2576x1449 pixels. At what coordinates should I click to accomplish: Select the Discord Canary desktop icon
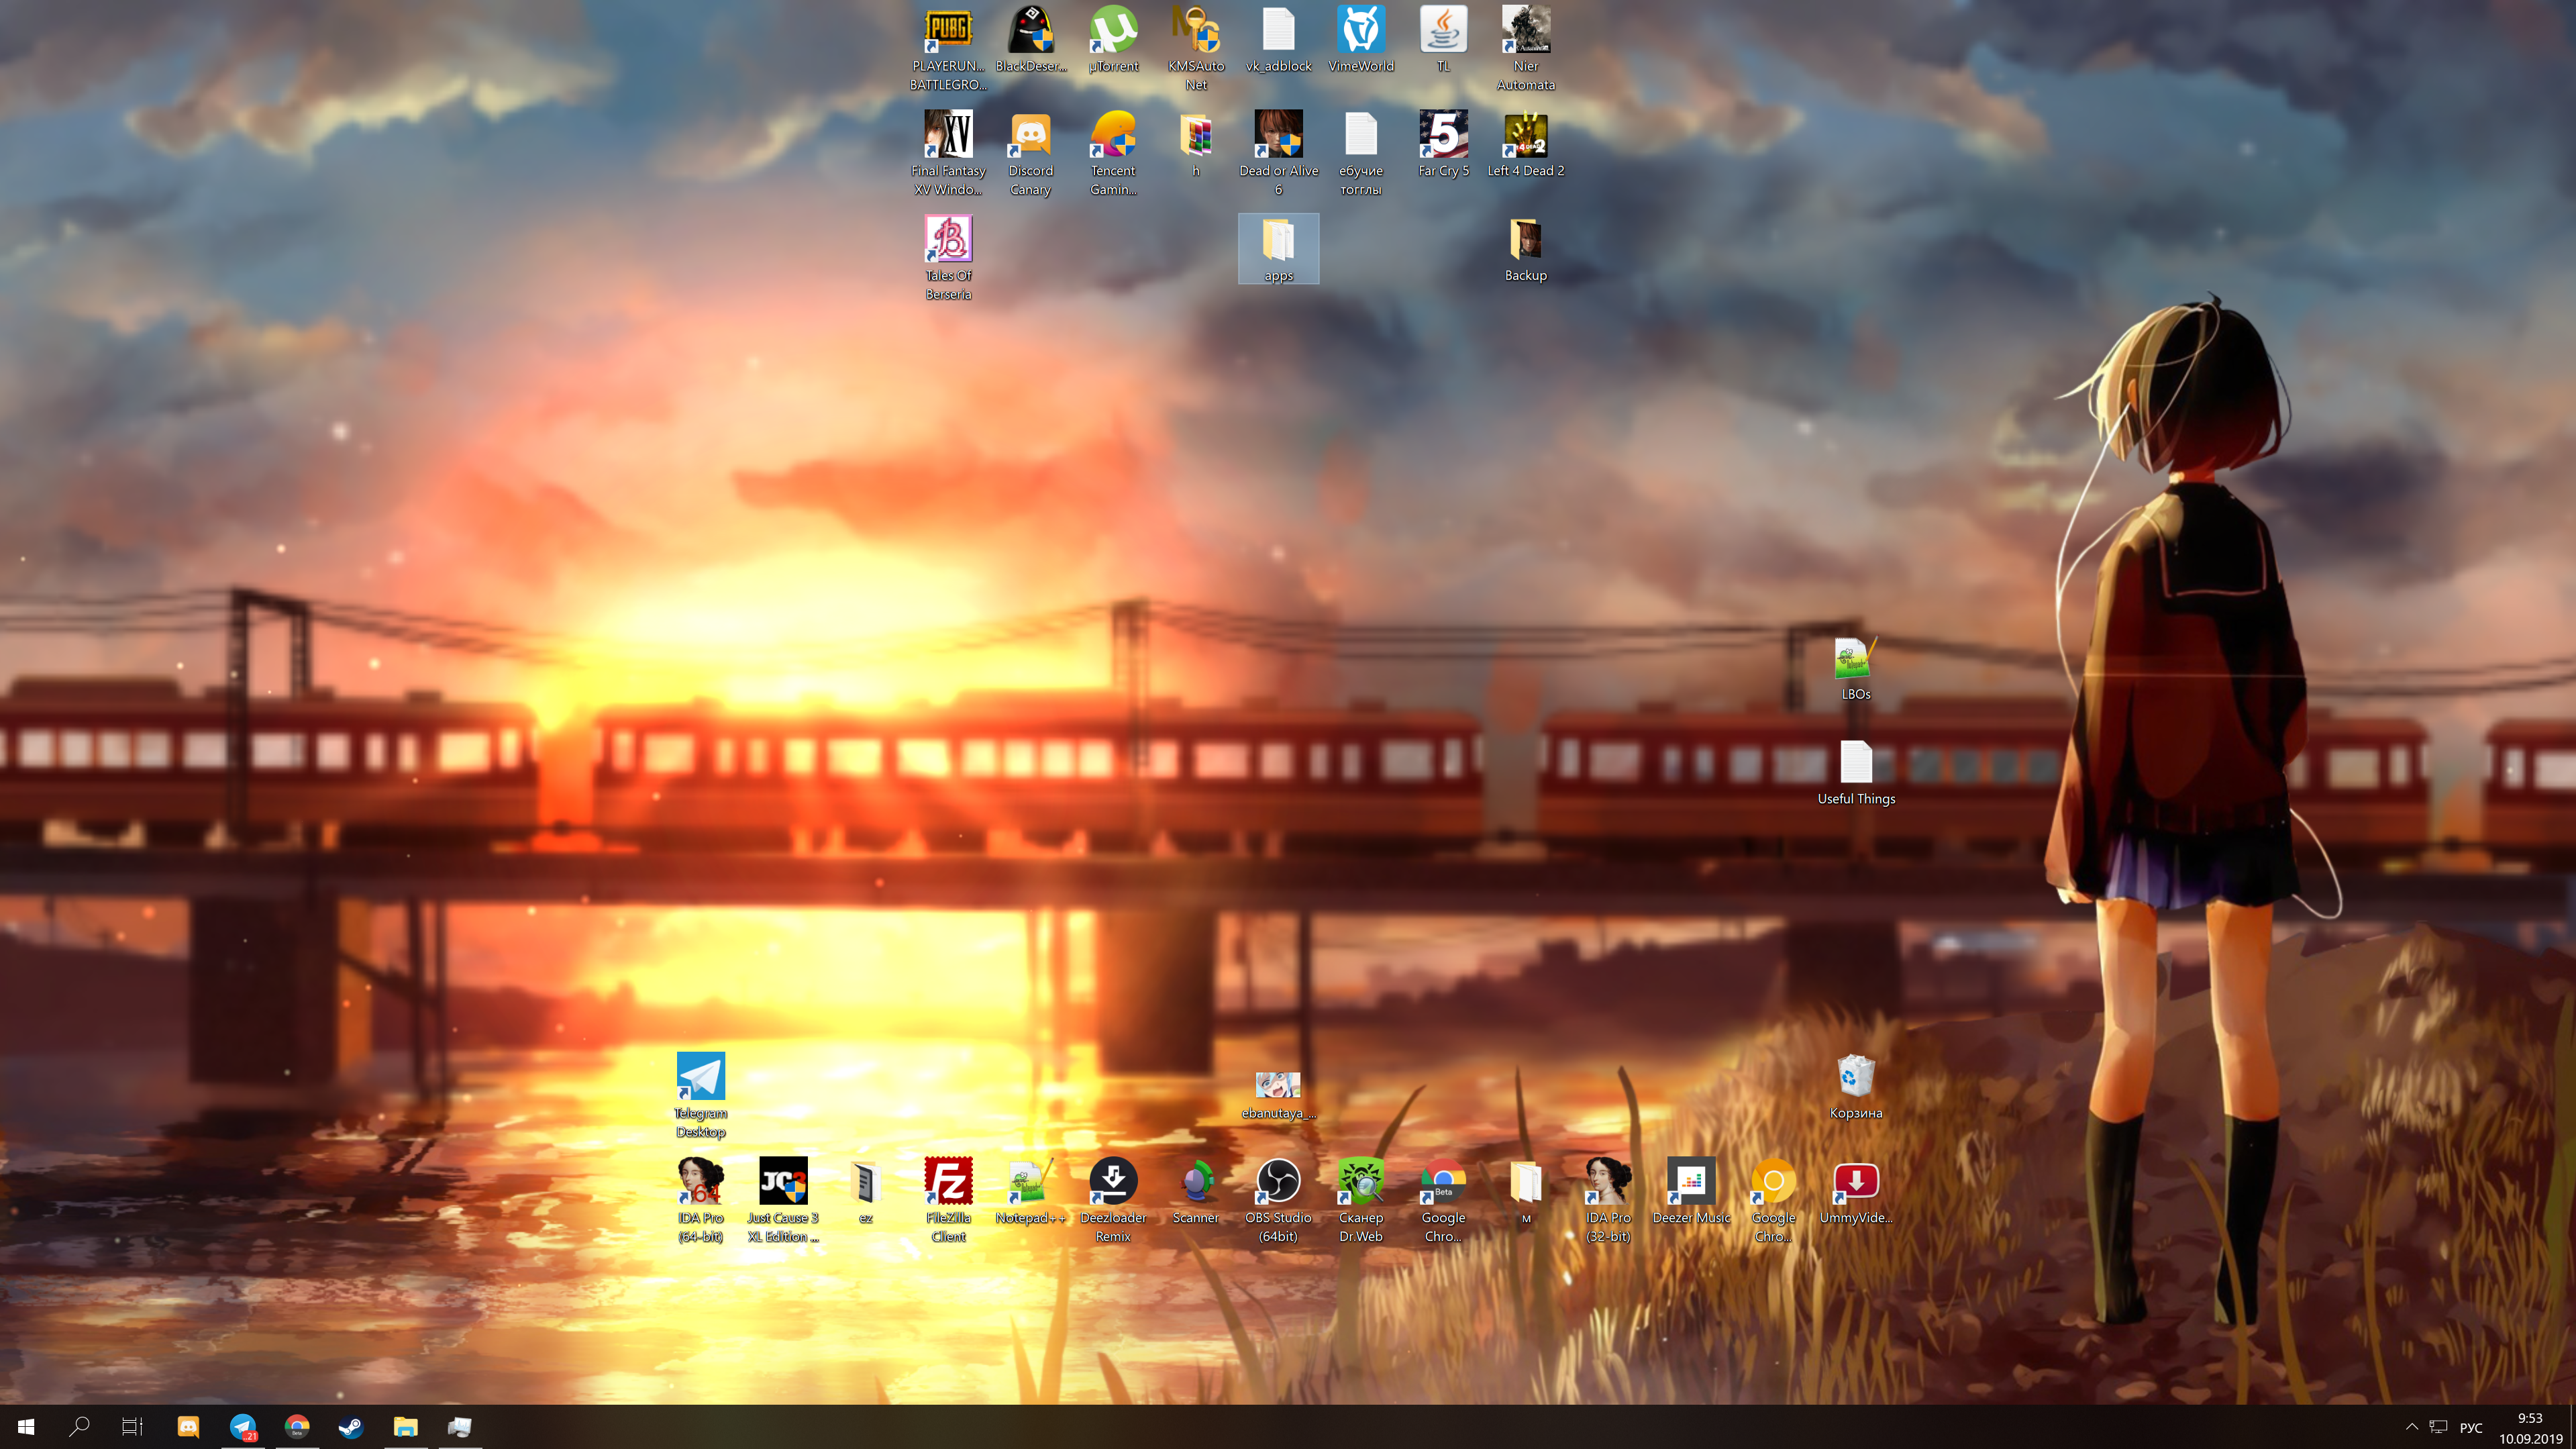1031,153
